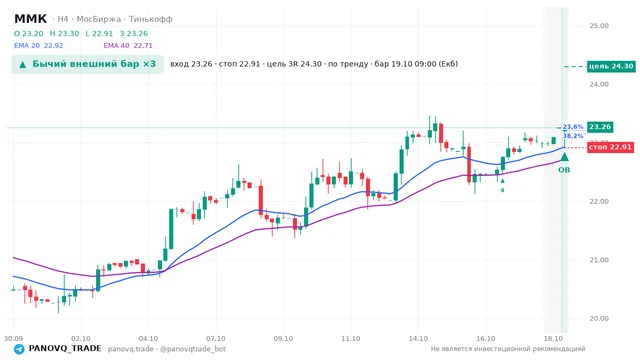This screenshot has height=360, width=640.
Task: Click the 'O 23.20' open value
Action: [x=29, y=33]
